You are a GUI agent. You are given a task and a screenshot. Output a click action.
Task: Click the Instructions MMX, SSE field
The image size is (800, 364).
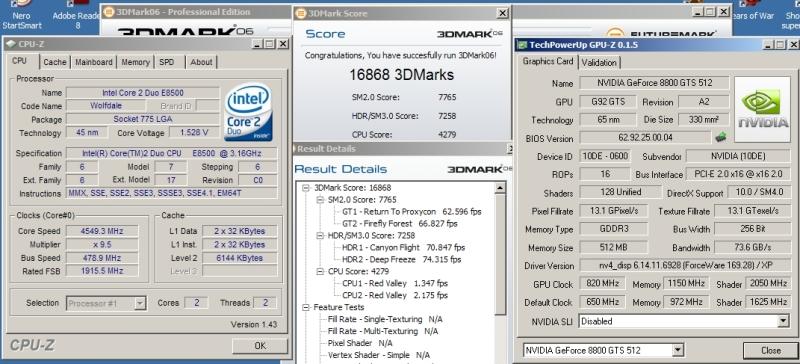[x=172, y=193]
